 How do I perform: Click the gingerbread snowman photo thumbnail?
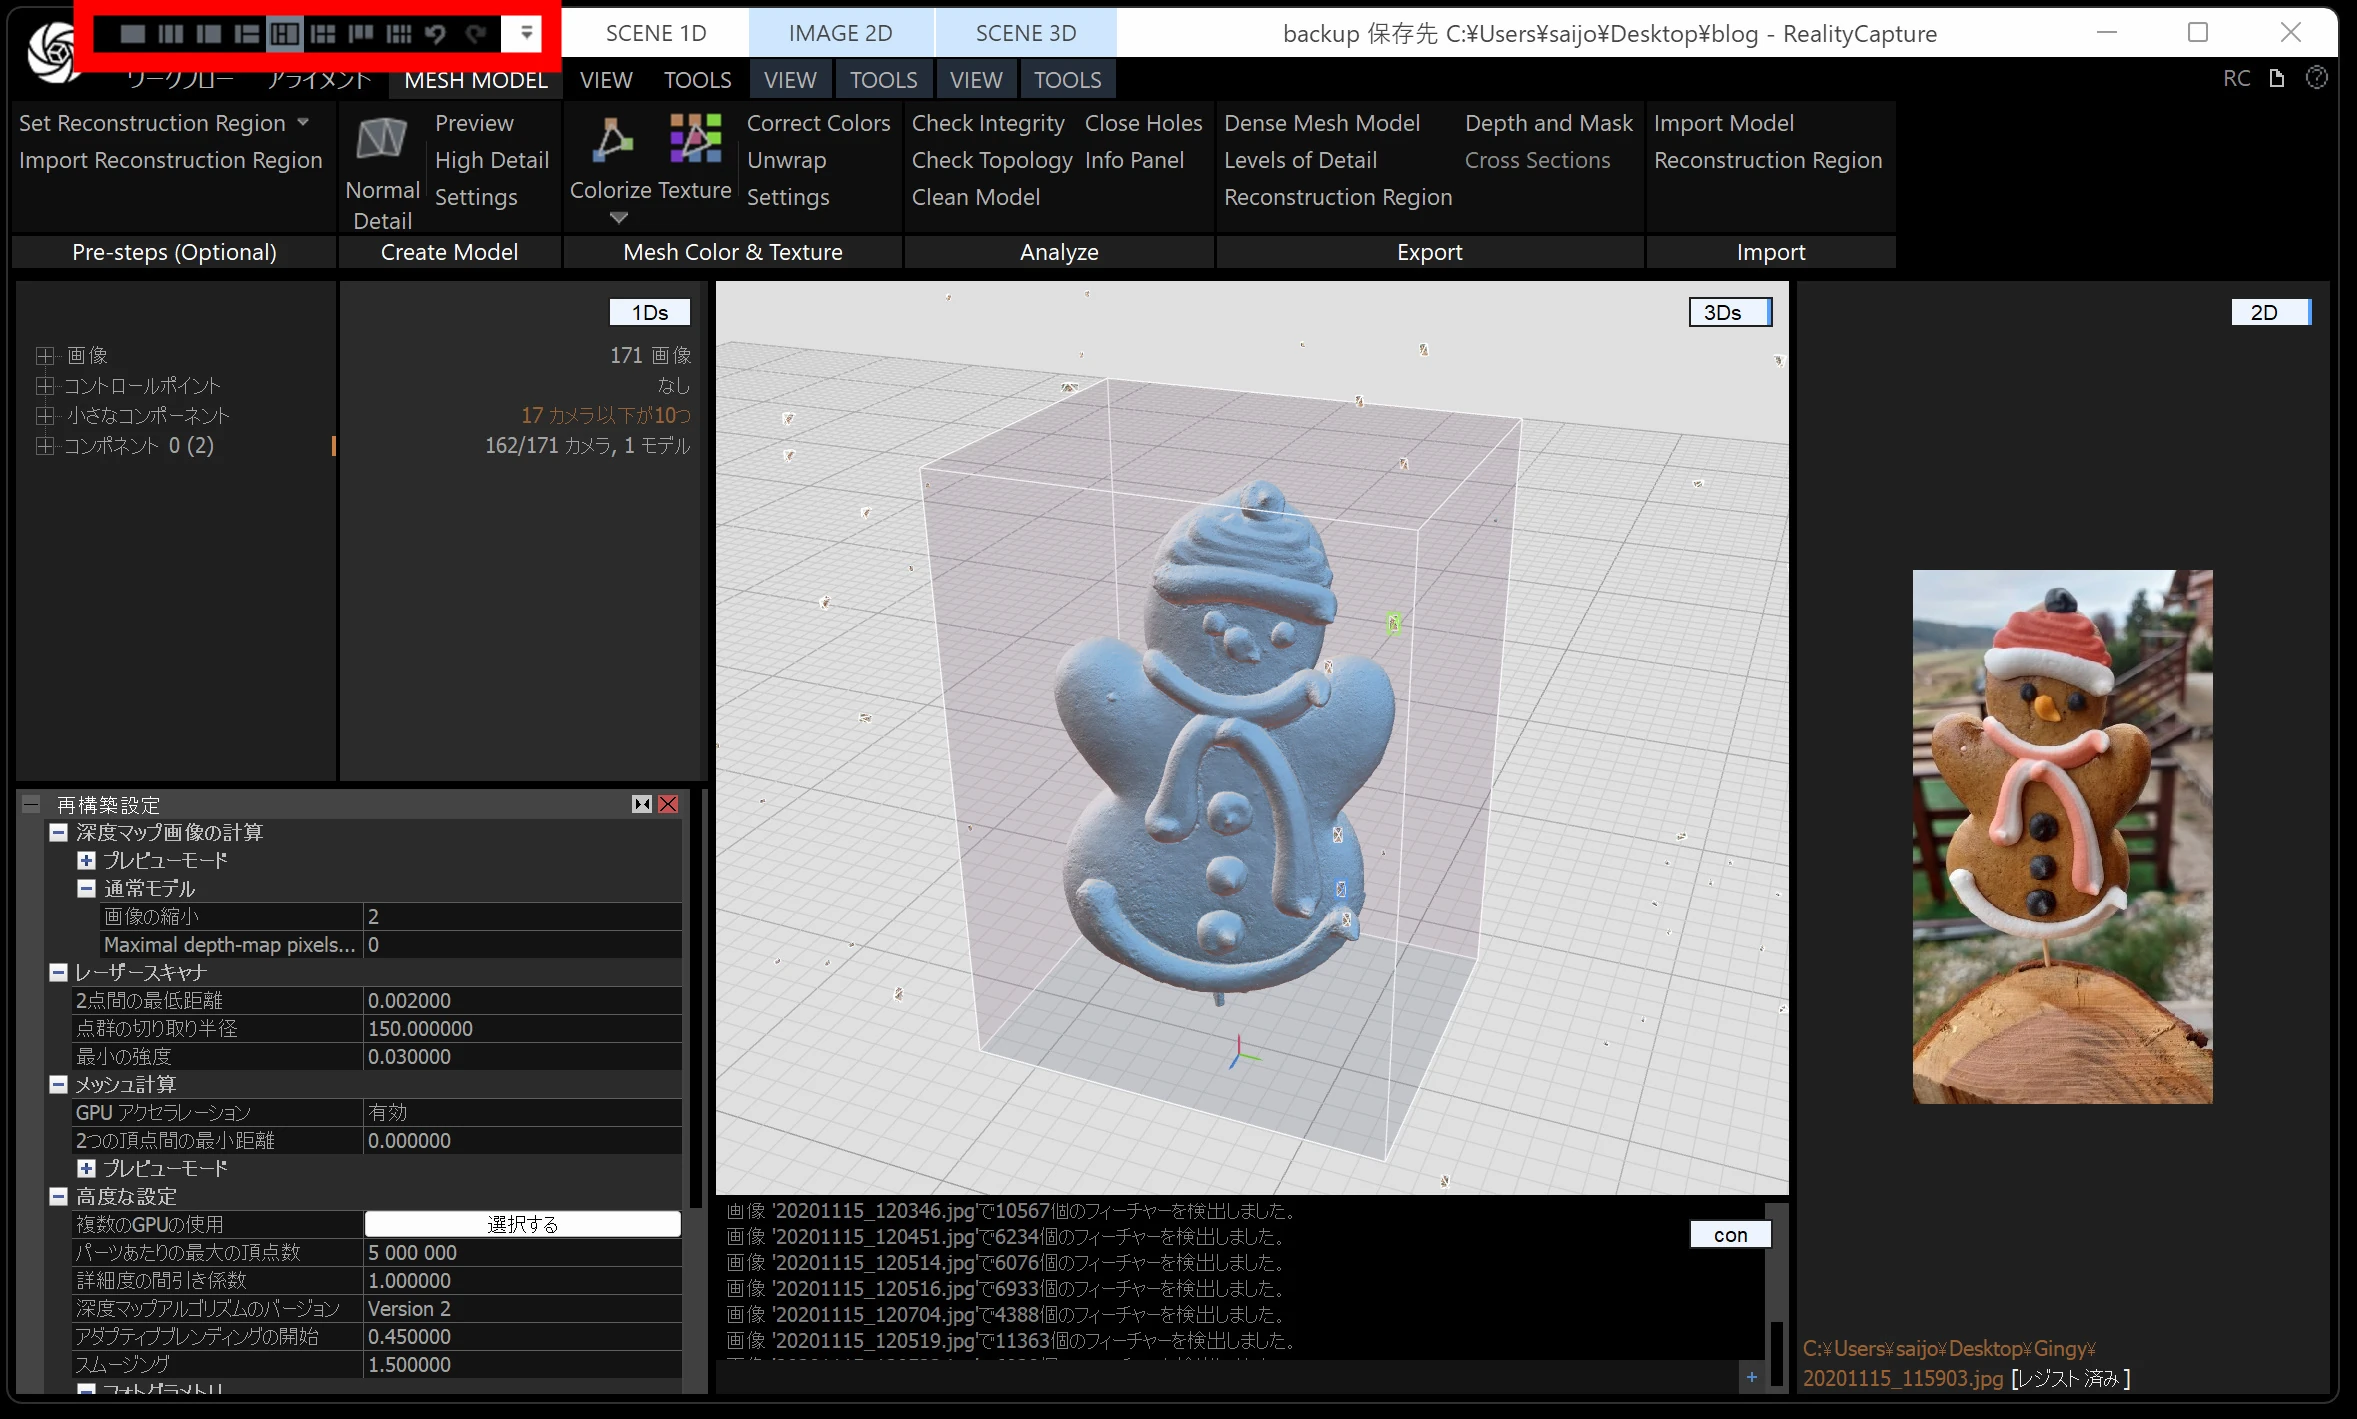(2062, 836)
